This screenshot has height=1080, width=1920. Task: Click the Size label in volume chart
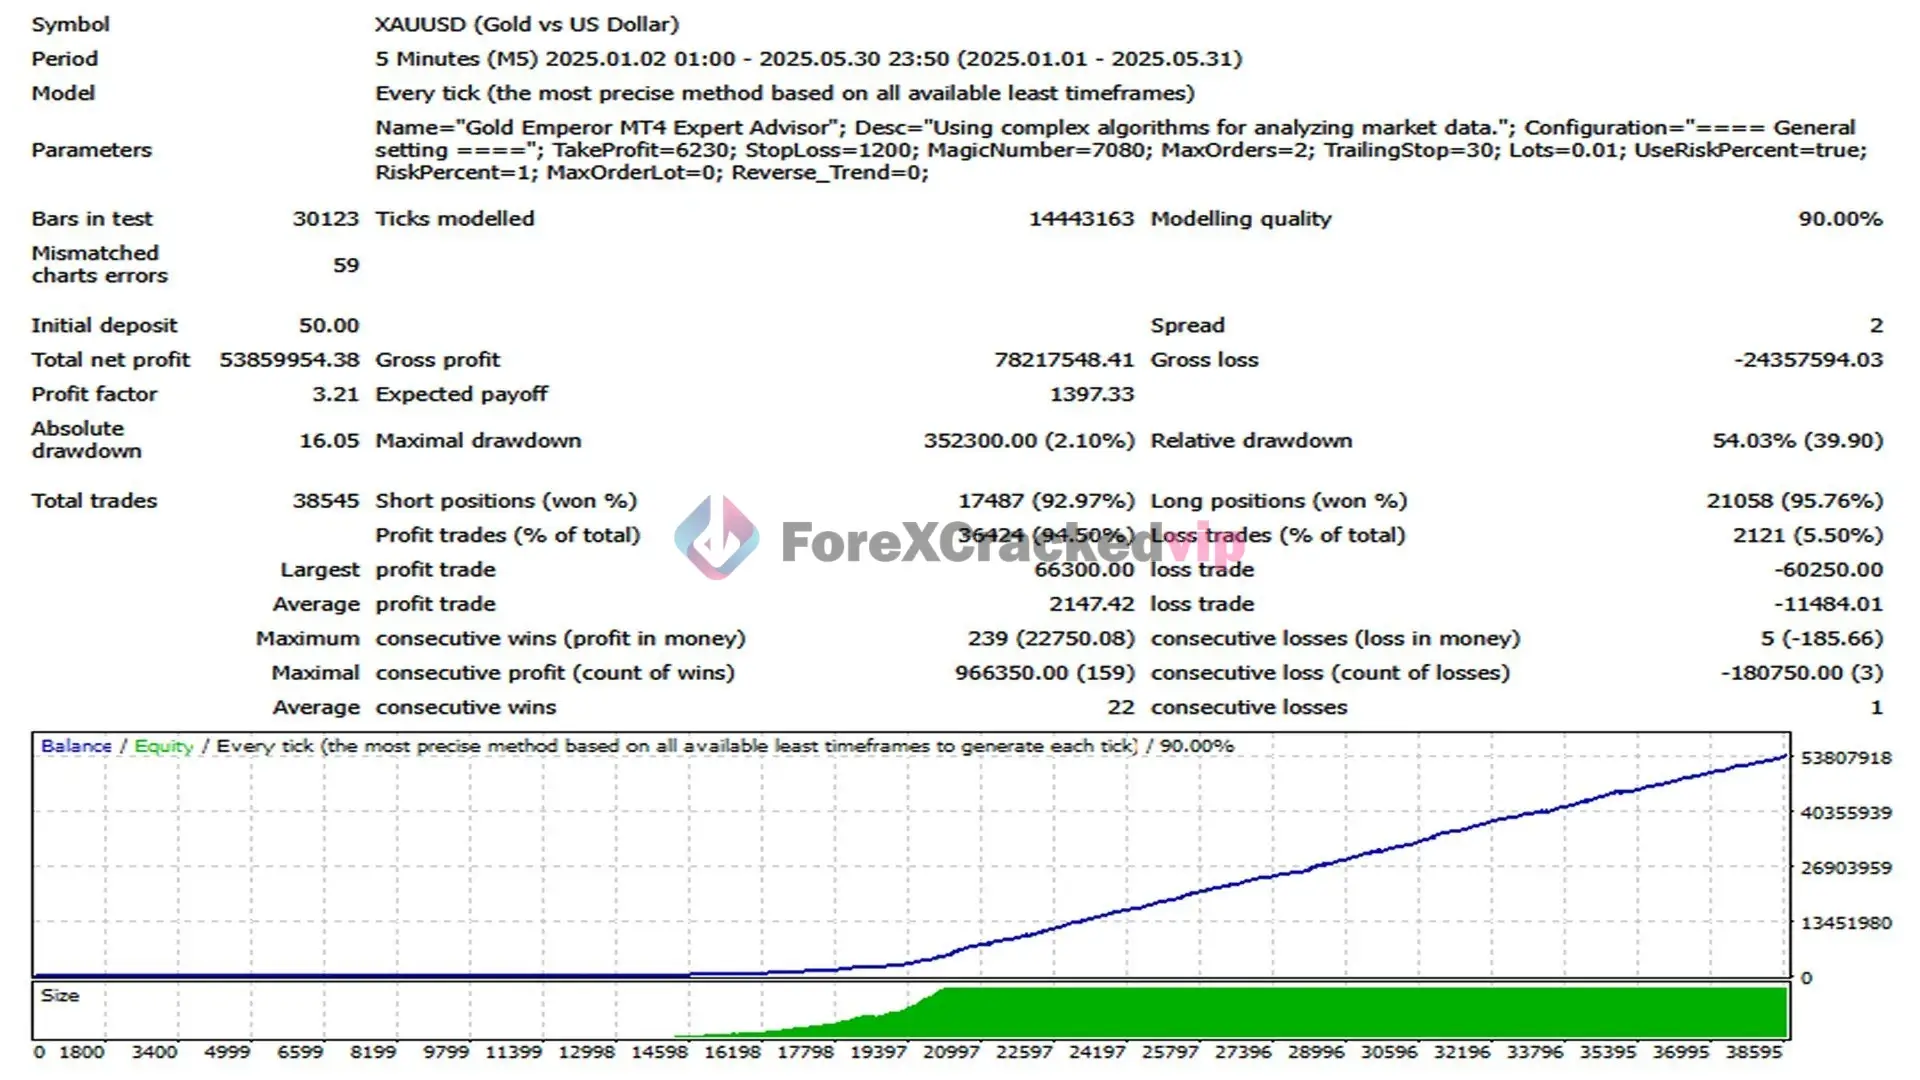(x=60, y=996)
